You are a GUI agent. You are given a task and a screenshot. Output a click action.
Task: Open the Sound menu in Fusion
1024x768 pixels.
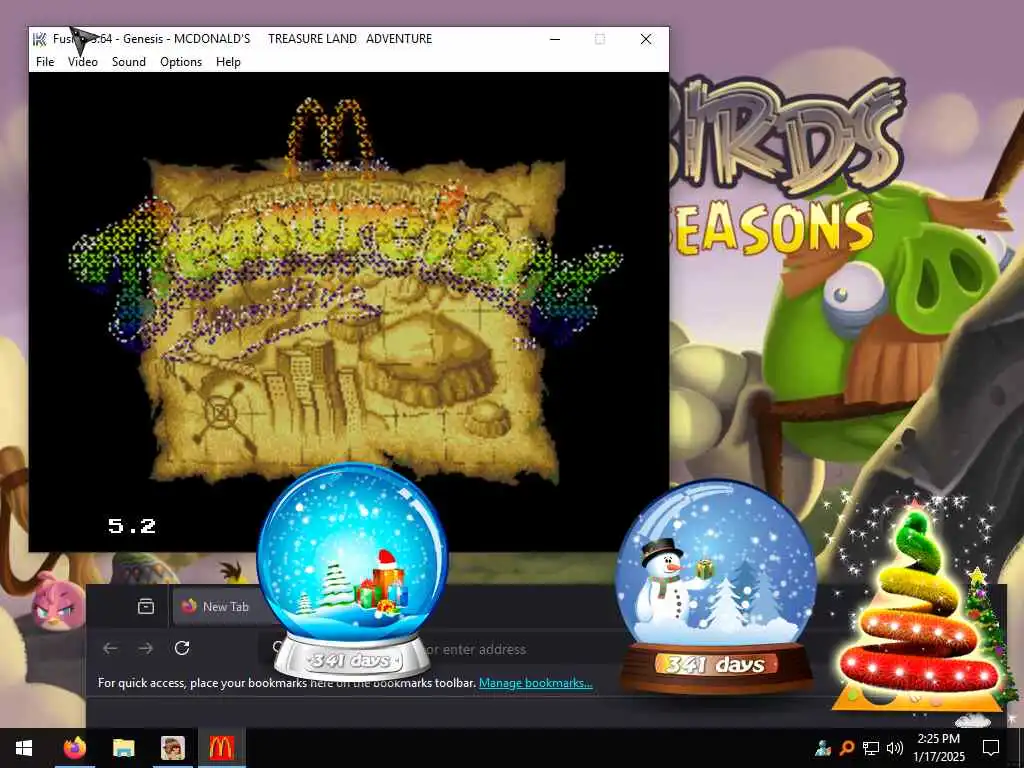(x=129, y=62)
